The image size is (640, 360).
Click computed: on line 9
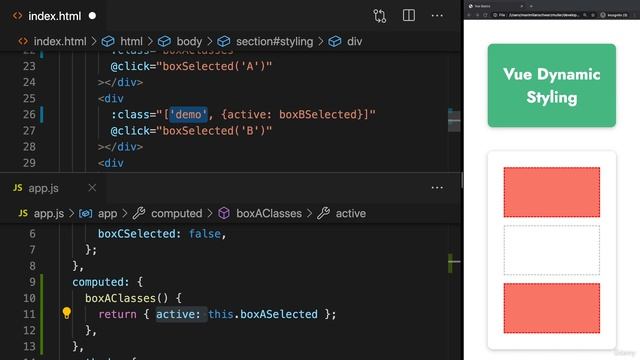click(101, 282)
